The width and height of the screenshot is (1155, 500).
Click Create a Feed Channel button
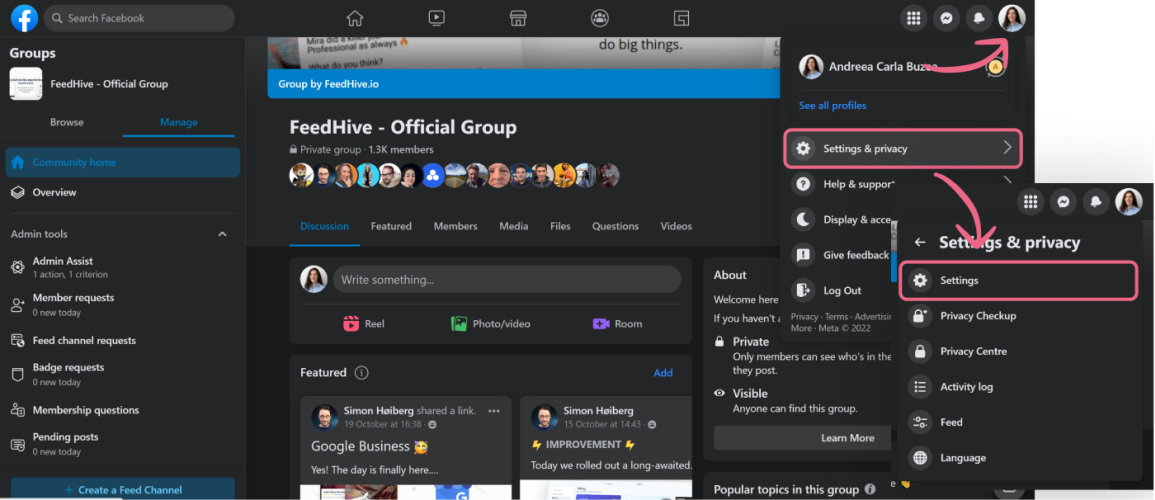pyautogui.click(x=122, y=489)
